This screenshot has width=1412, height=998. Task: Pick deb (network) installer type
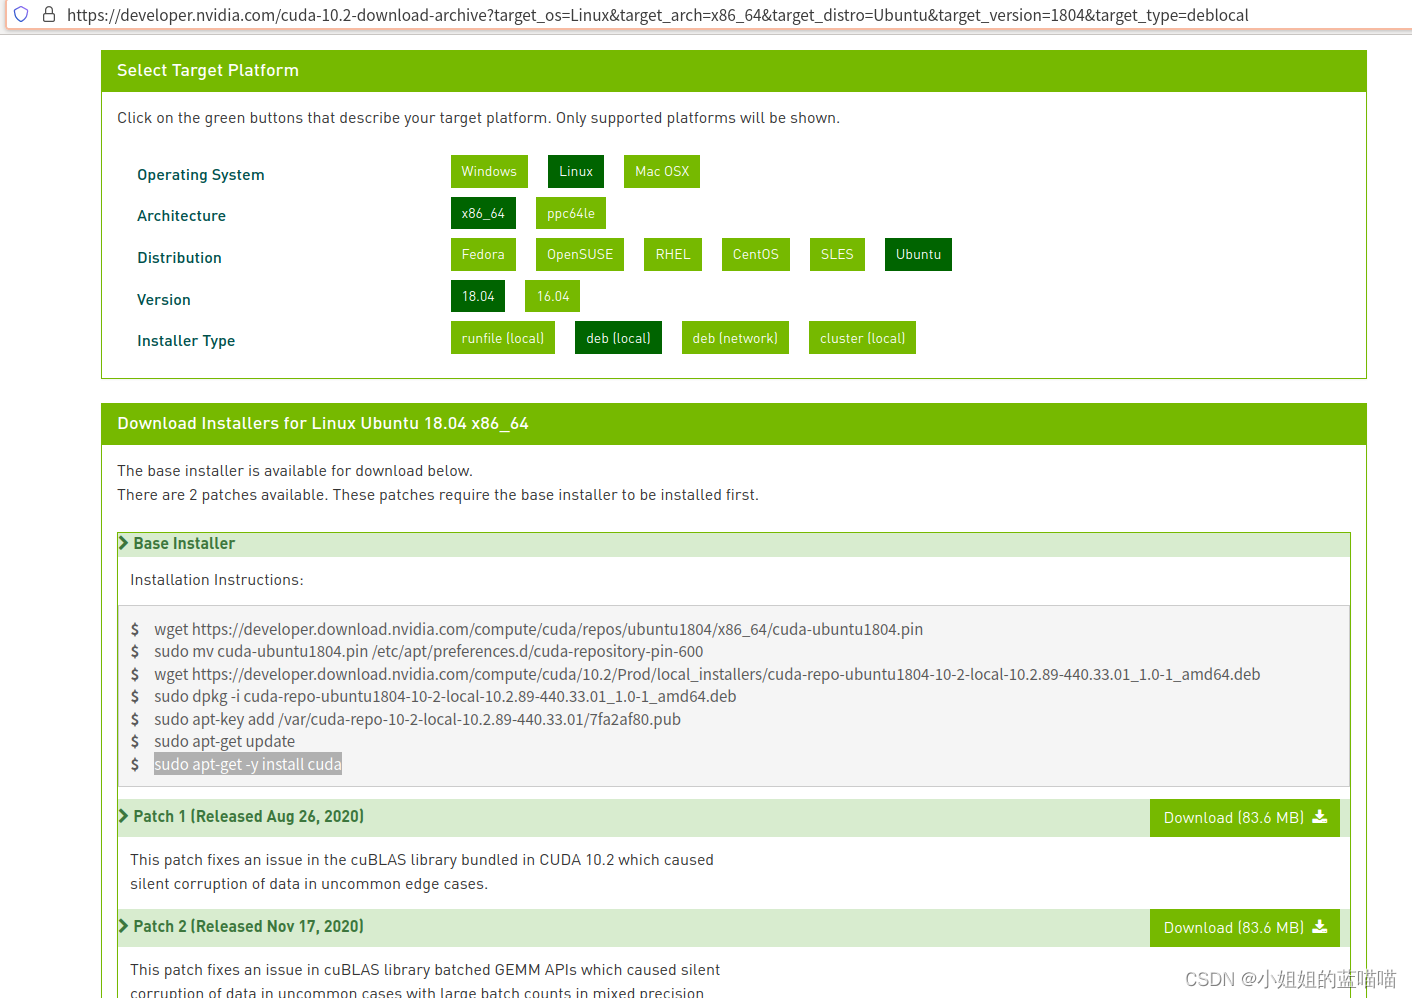pyautogui.click(x=735, y=338)
